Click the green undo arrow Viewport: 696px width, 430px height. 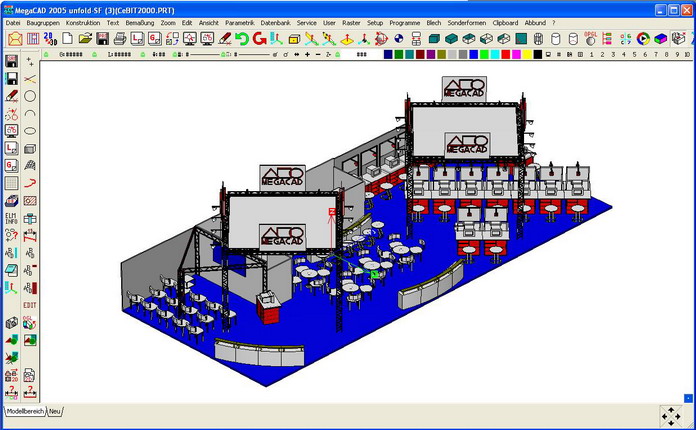click(242, 39)
